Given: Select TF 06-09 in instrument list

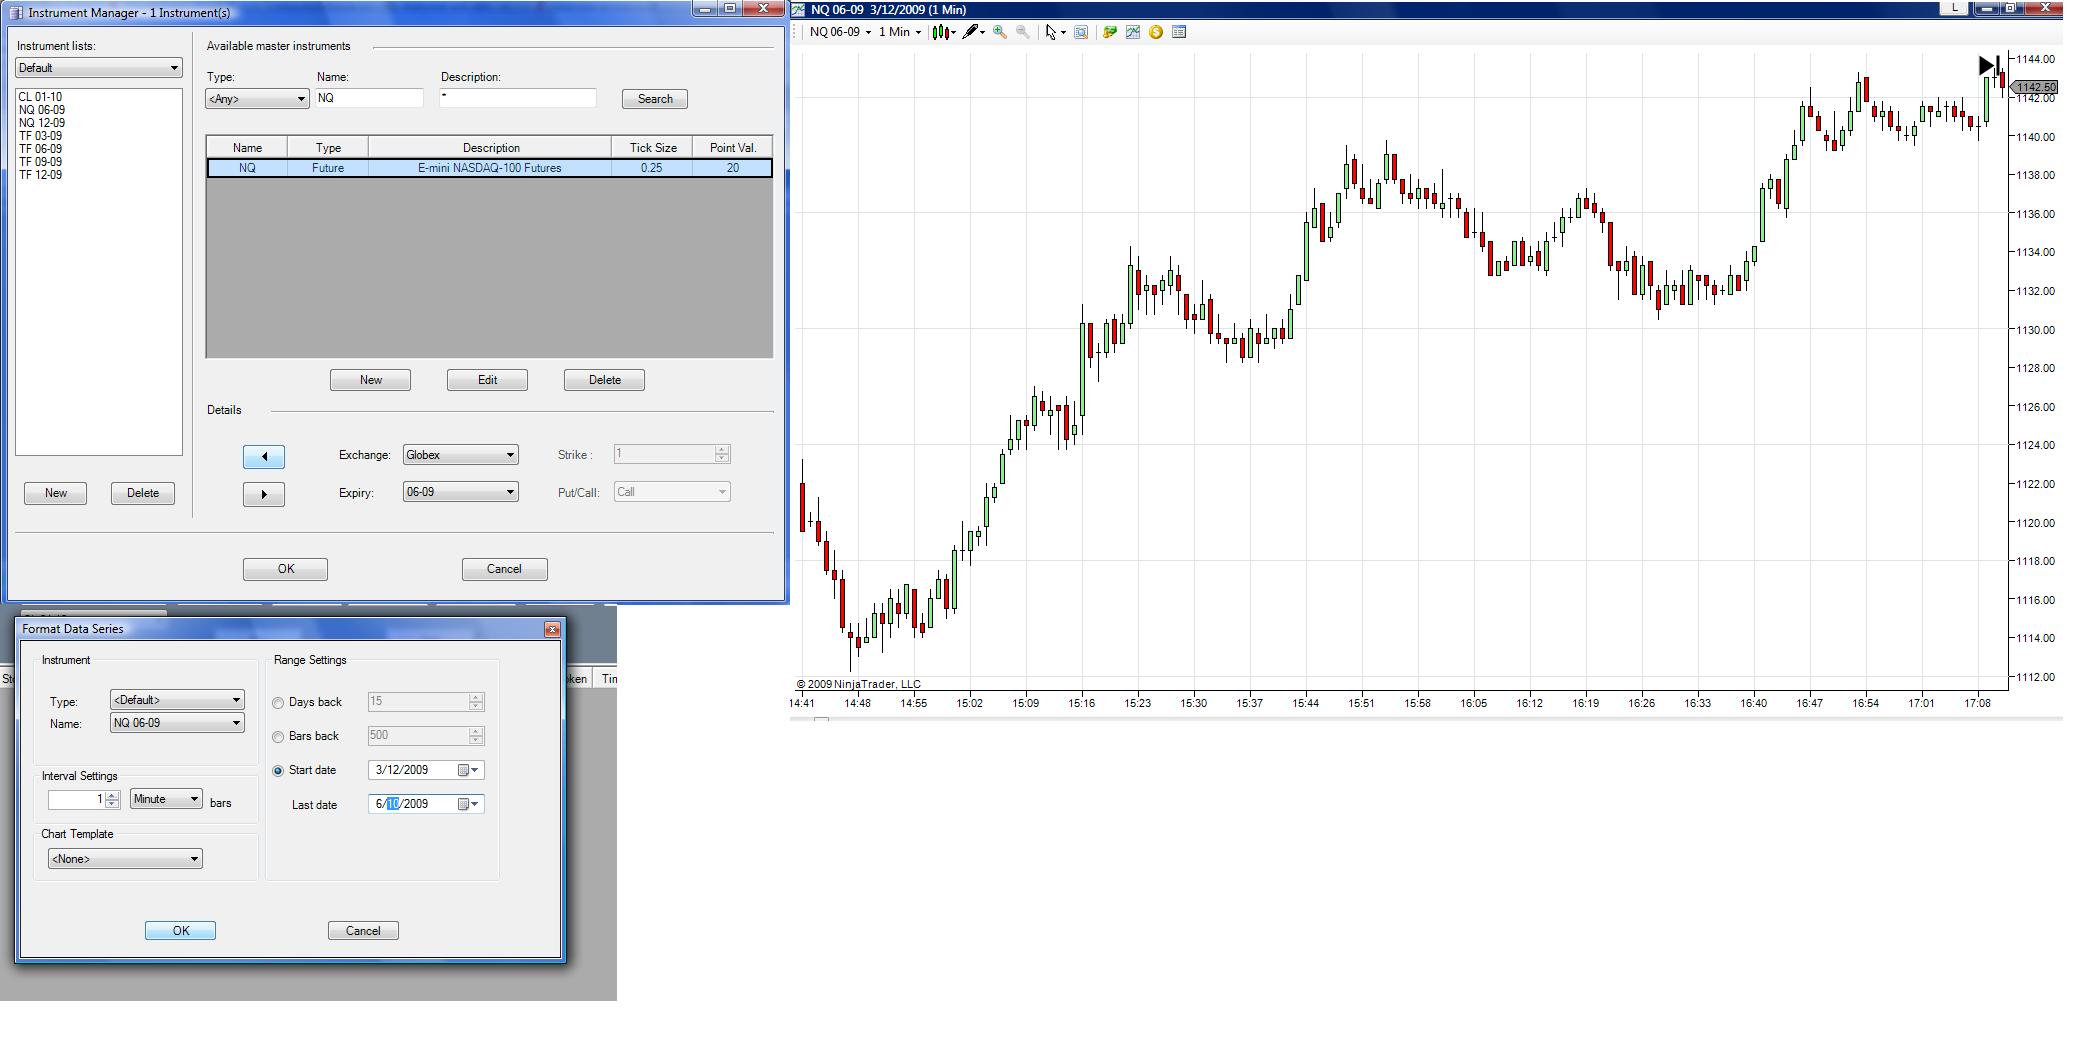Looking at the screenshot, I should 40,149.
